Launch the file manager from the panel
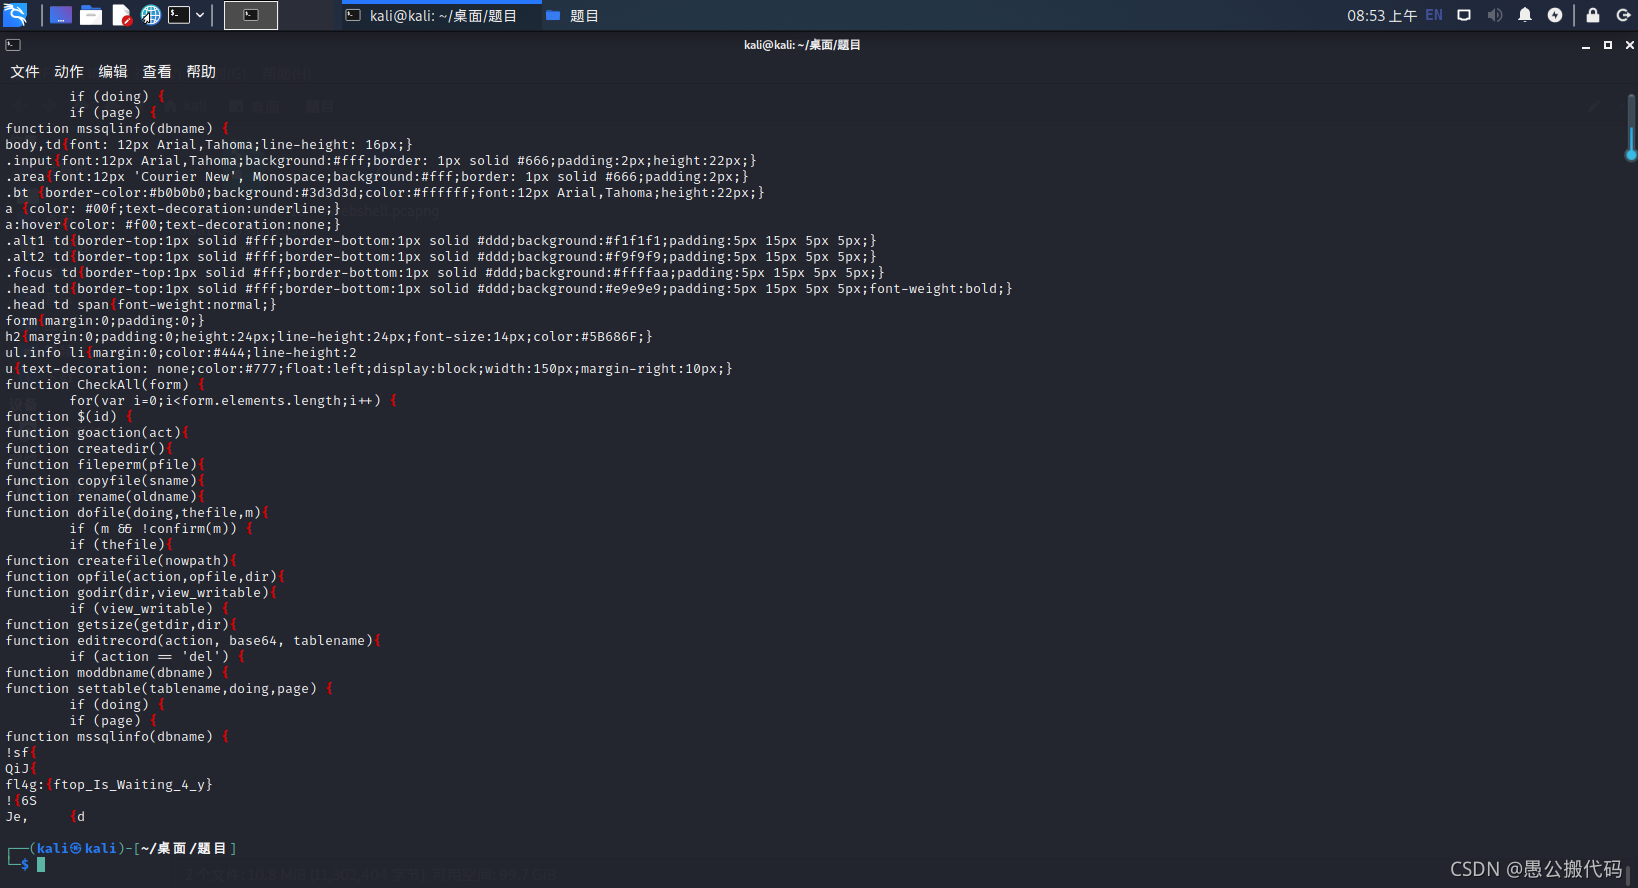Image resolution: width=1638 pixels, height=888 pixels. [91, 15]
